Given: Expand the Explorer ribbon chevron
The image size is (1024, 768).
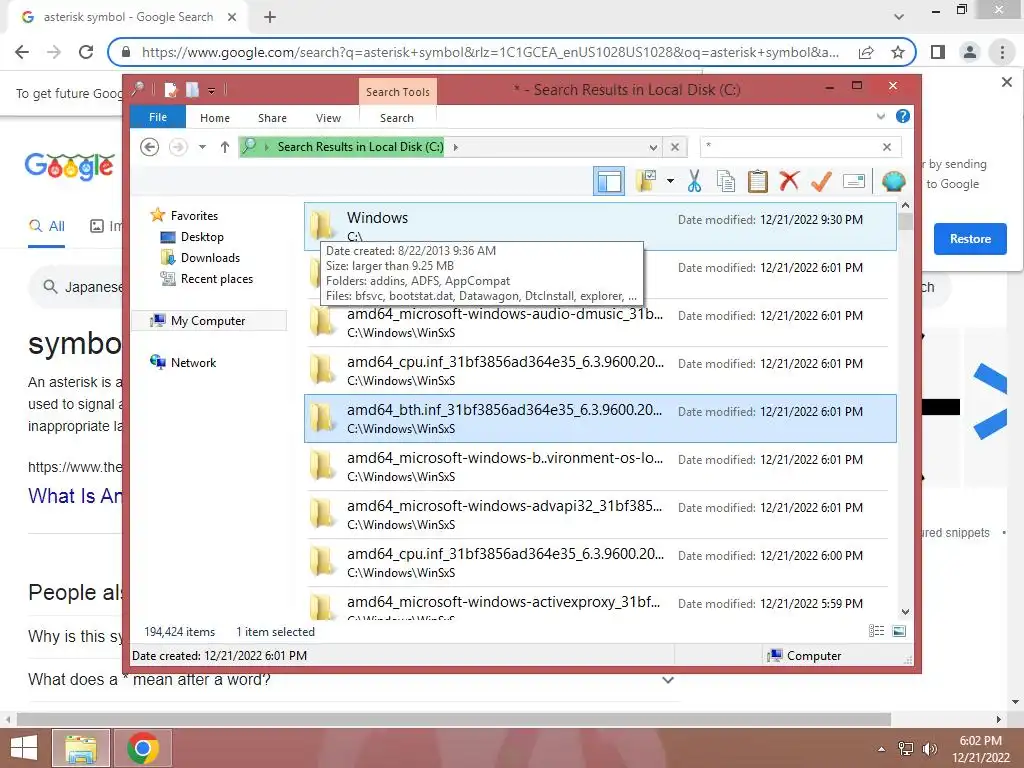Looking at the screenshot, I should [x=881, y=116].
